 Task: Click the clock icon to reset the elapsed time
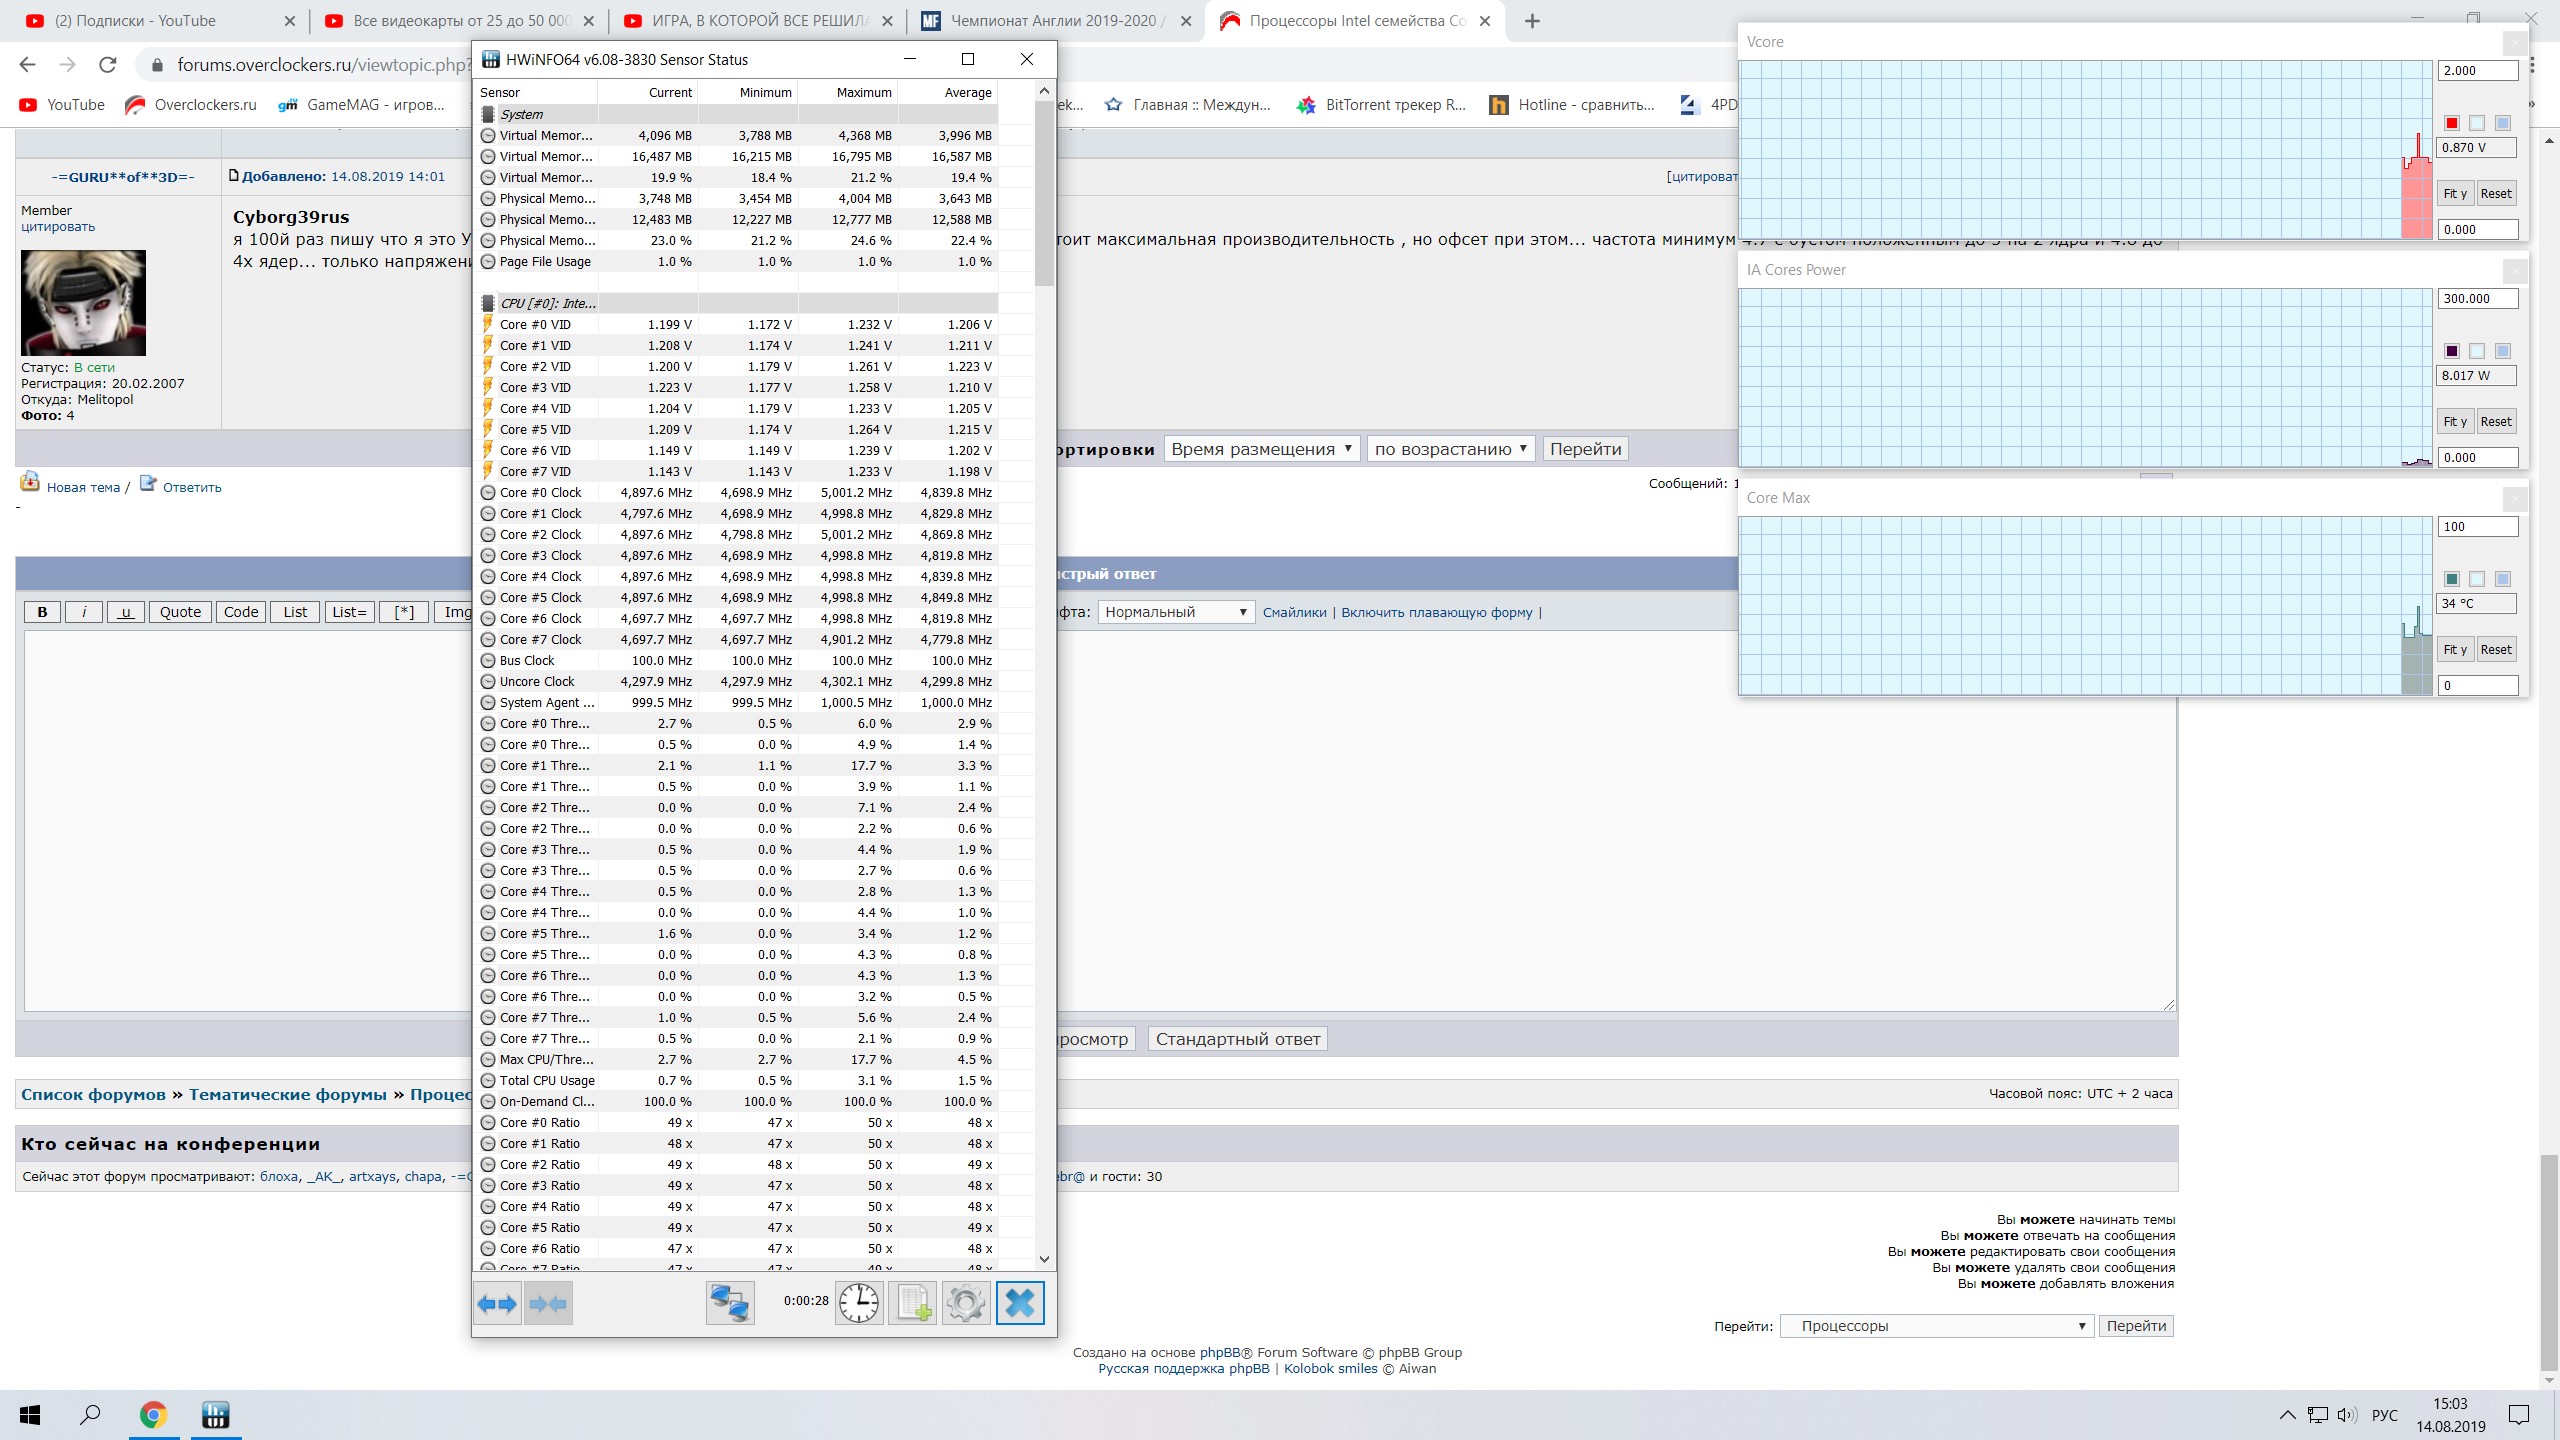coord(858,1303)
